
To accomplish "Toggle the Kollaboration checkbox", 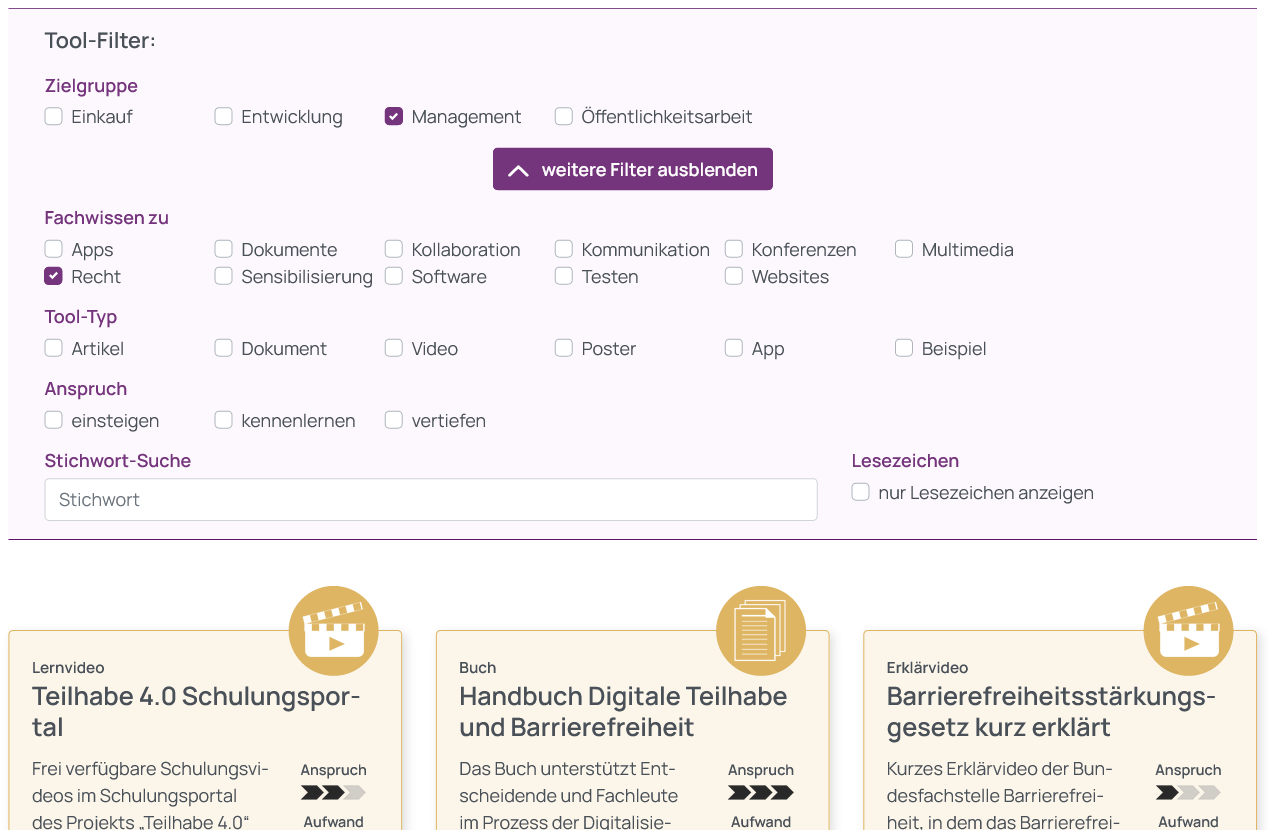I will tap(394, 249).
